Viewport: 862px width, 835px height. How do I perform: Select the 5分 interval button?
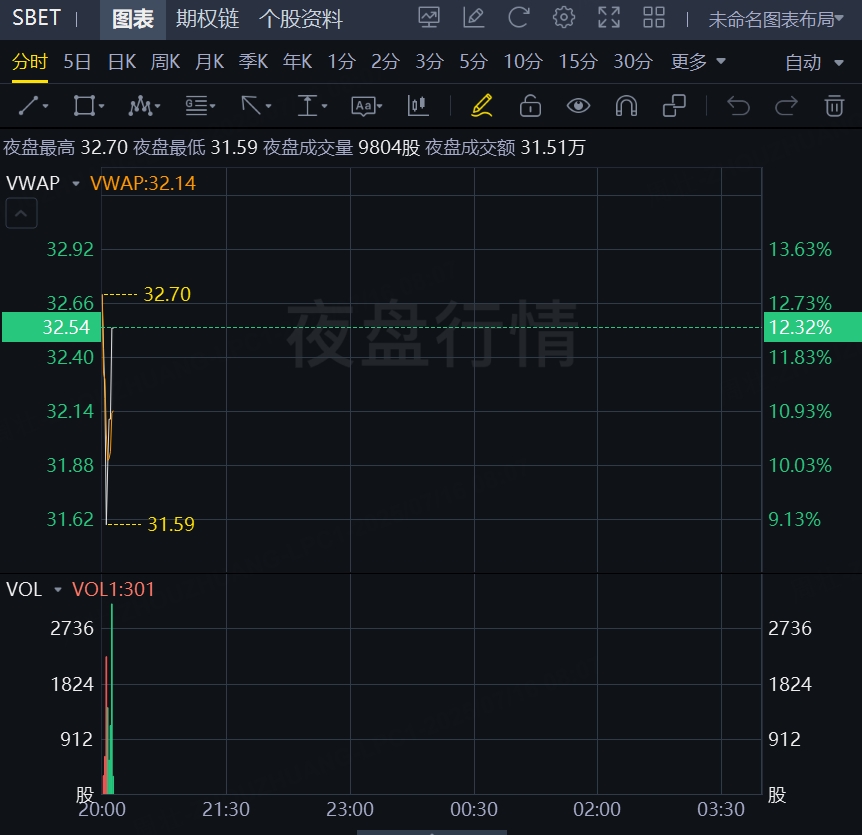[473, 62]
